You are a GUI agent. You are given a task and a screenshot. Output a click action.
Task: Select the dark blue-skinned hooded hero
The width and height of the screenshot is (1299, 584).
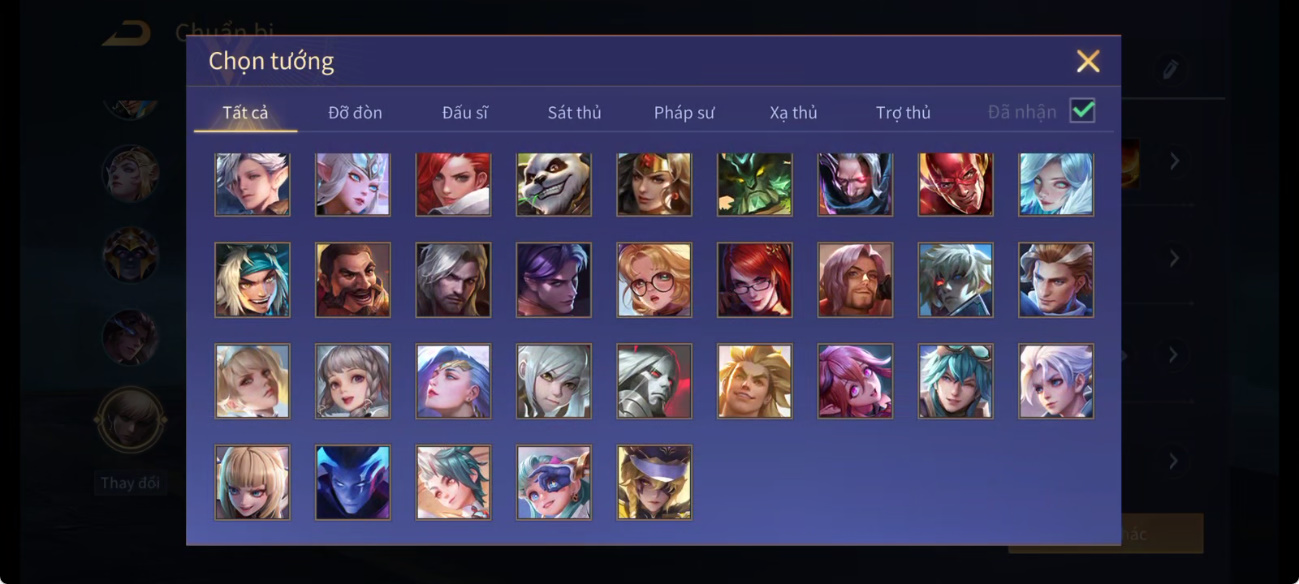353,482
